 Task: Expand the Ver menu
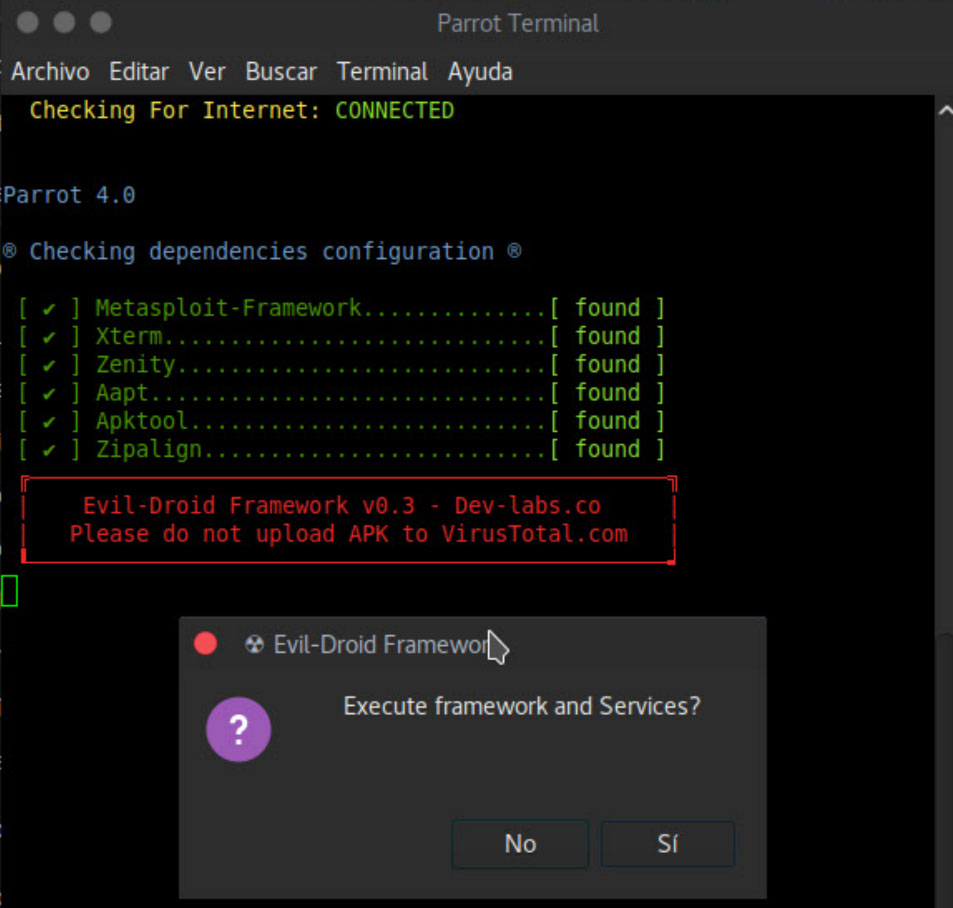207,72
